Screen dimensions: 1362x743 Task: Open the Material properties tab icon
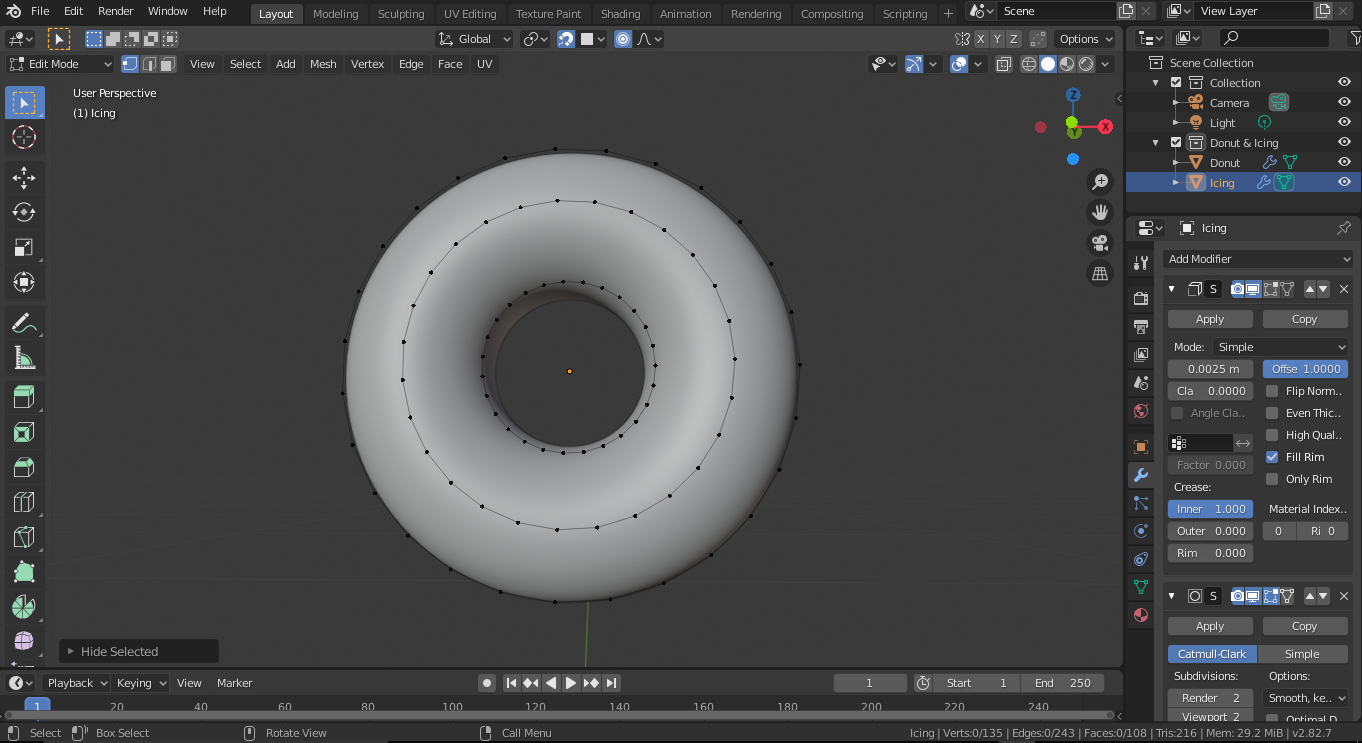click(x=1141, y=614)
